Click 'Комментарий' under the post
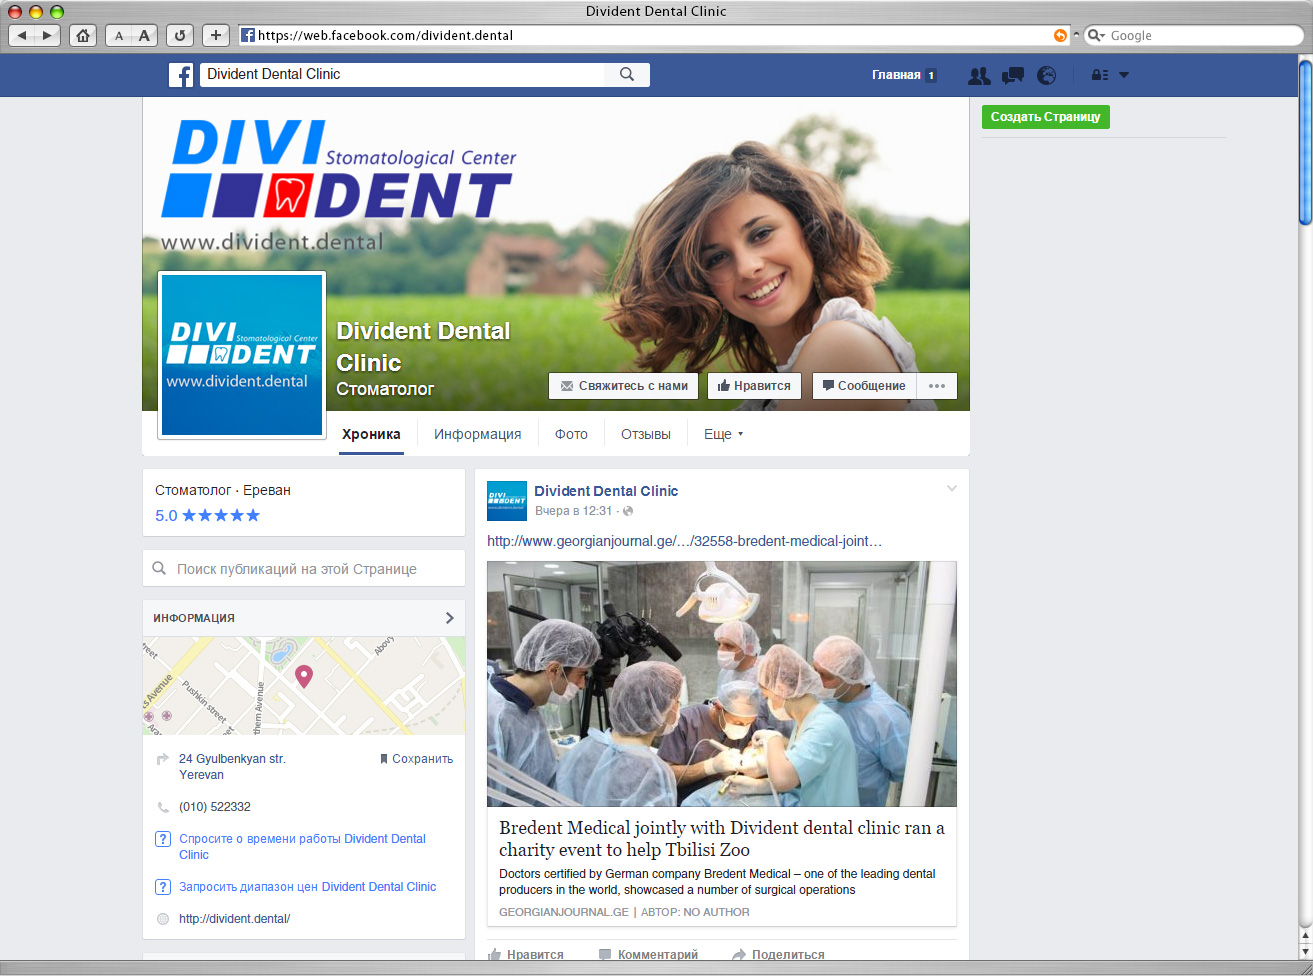This screenshot has height=976, width=1313. coord(648,955)
